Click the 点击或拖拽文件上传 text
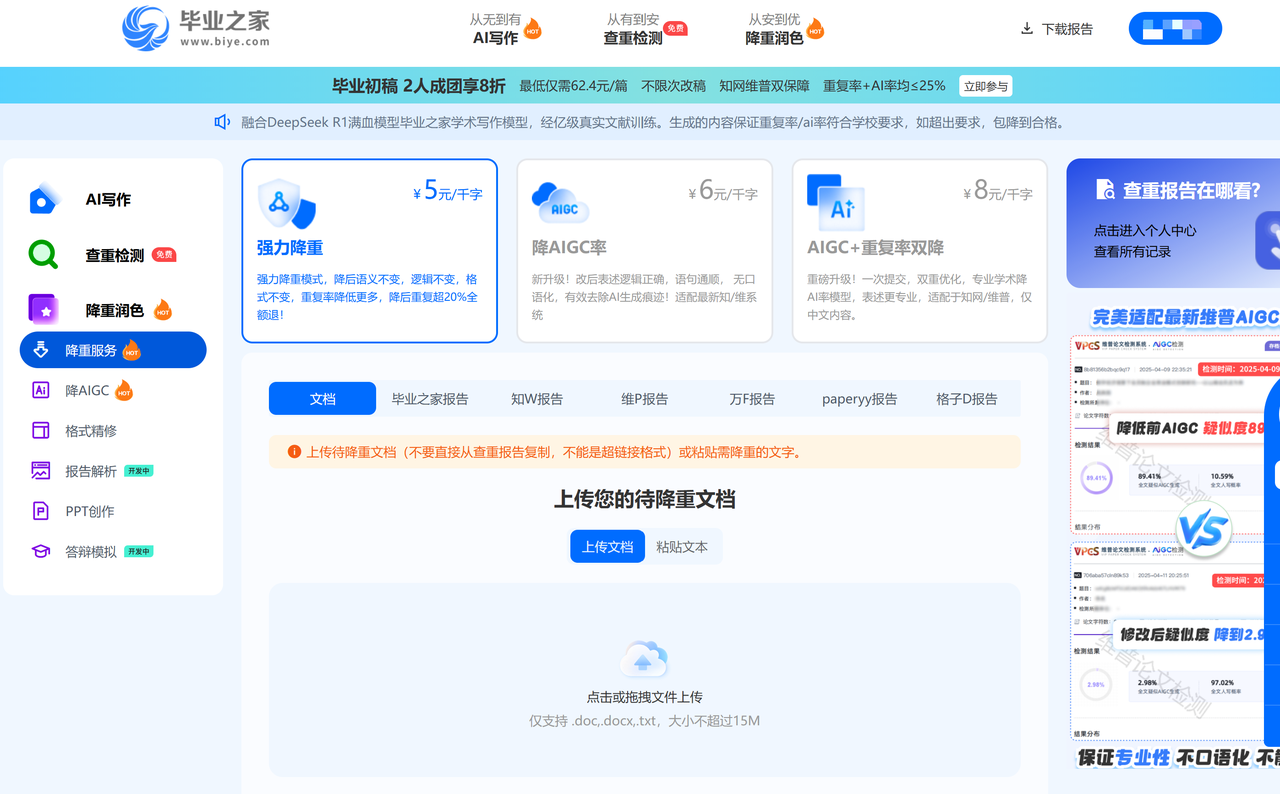 pyautogui.click(x=645, y=697)
